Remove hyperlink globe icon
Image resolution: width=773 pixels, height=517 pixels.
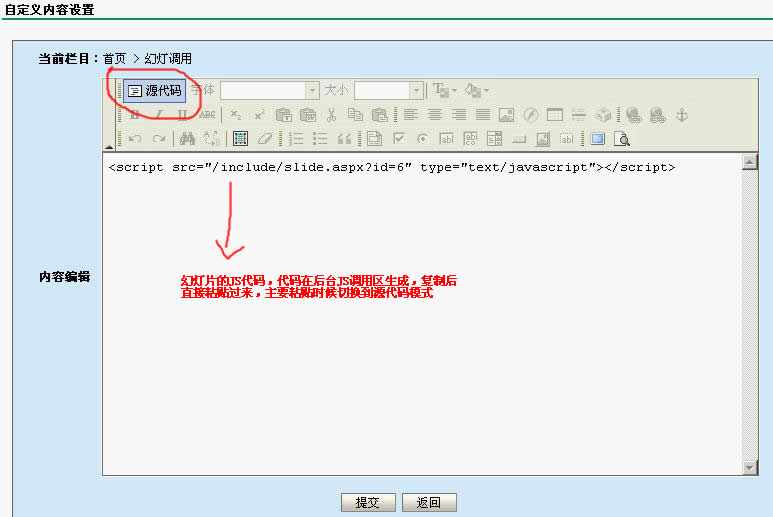click(658, 115)
